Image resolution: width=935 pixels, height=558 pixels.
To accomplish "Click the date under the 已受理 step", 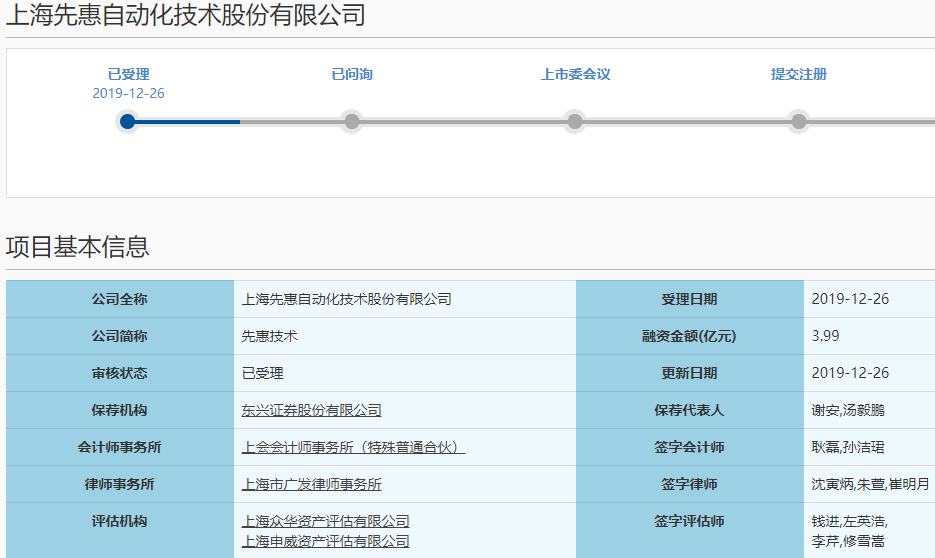I will (x=128, y=93).
